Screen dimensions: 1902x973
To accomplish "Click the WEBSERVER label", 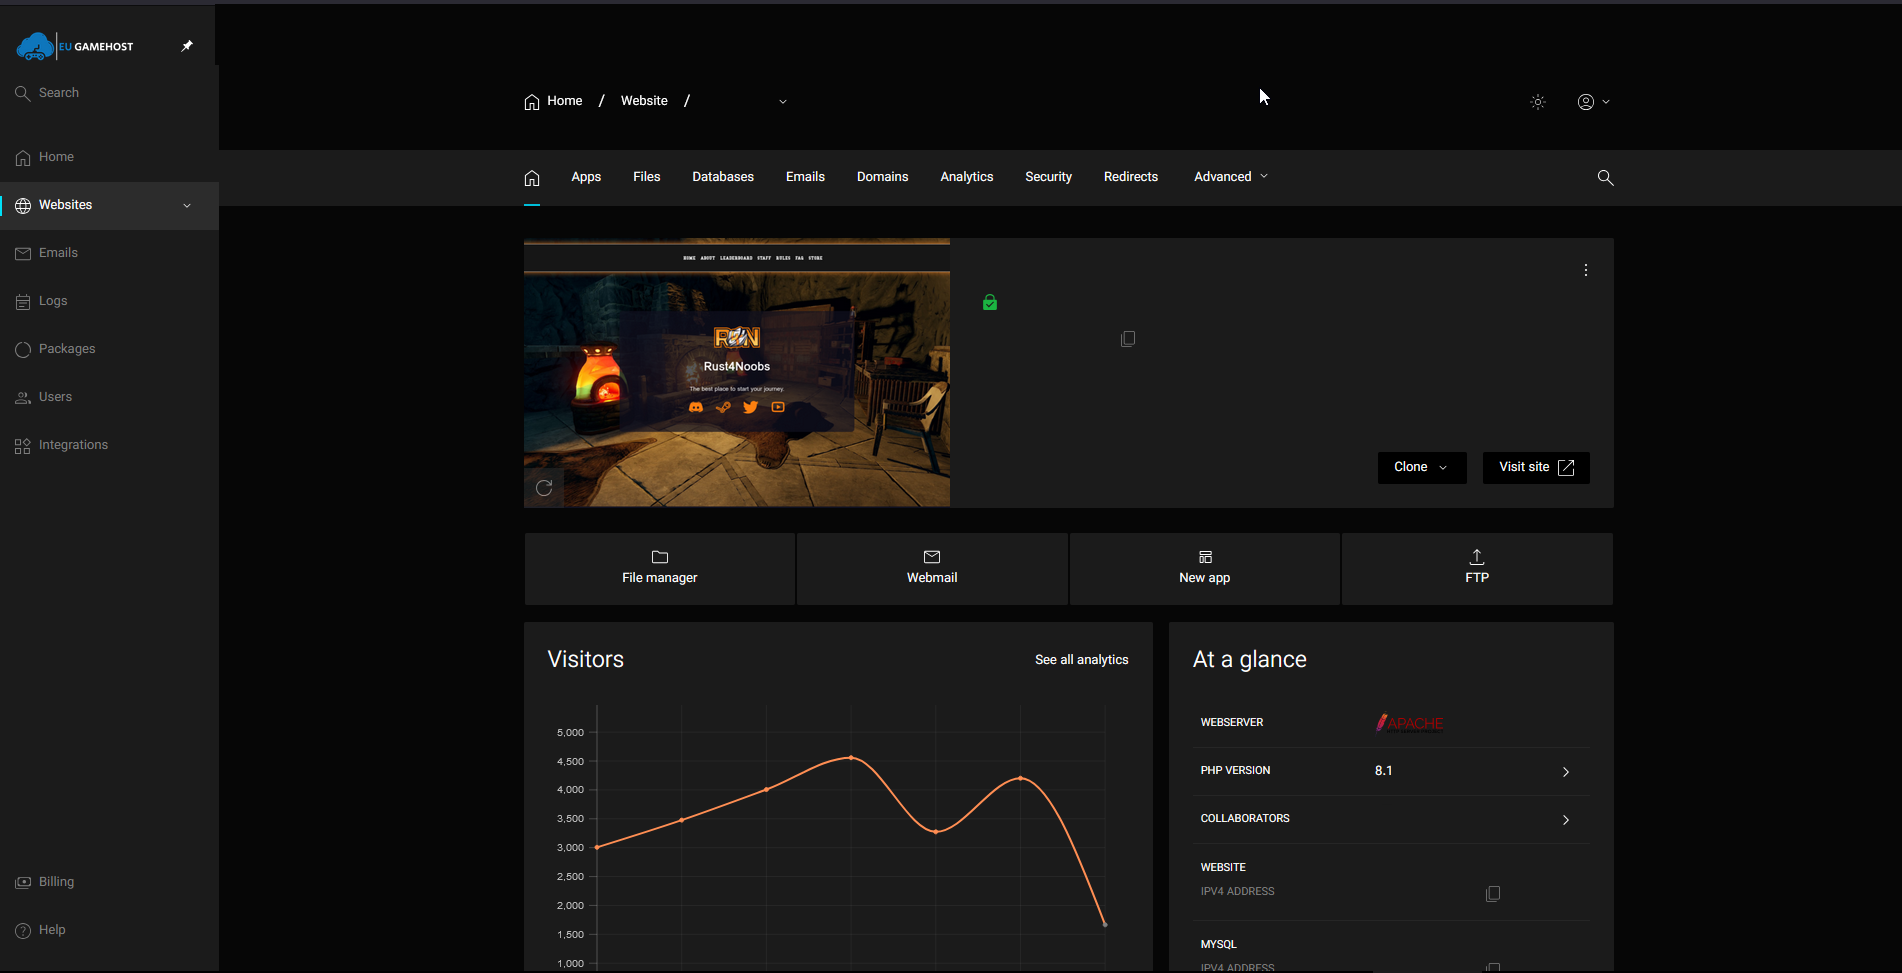I will [1232, 723].
